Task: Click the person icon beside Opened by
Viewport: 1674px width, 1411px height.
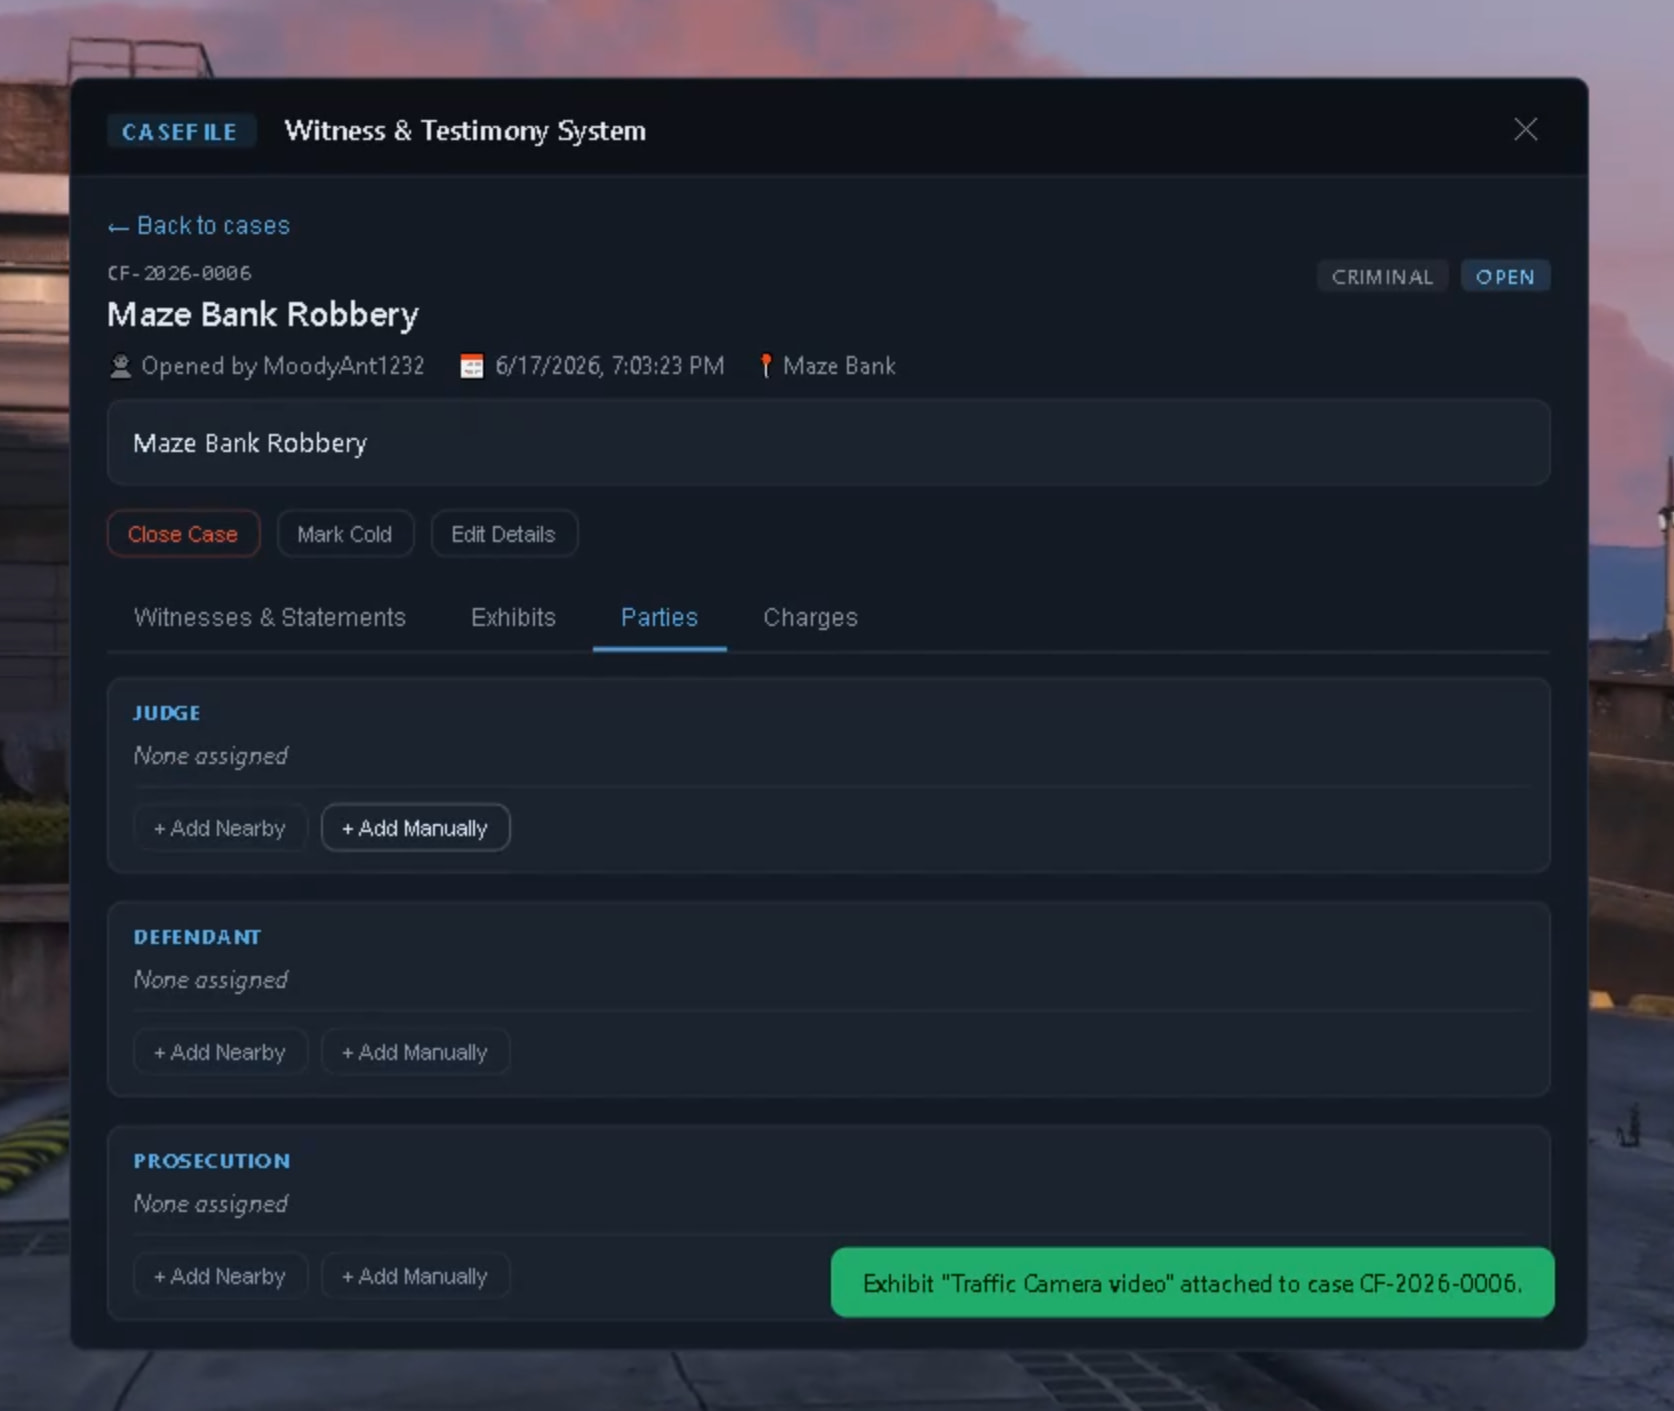Action: 120,367
